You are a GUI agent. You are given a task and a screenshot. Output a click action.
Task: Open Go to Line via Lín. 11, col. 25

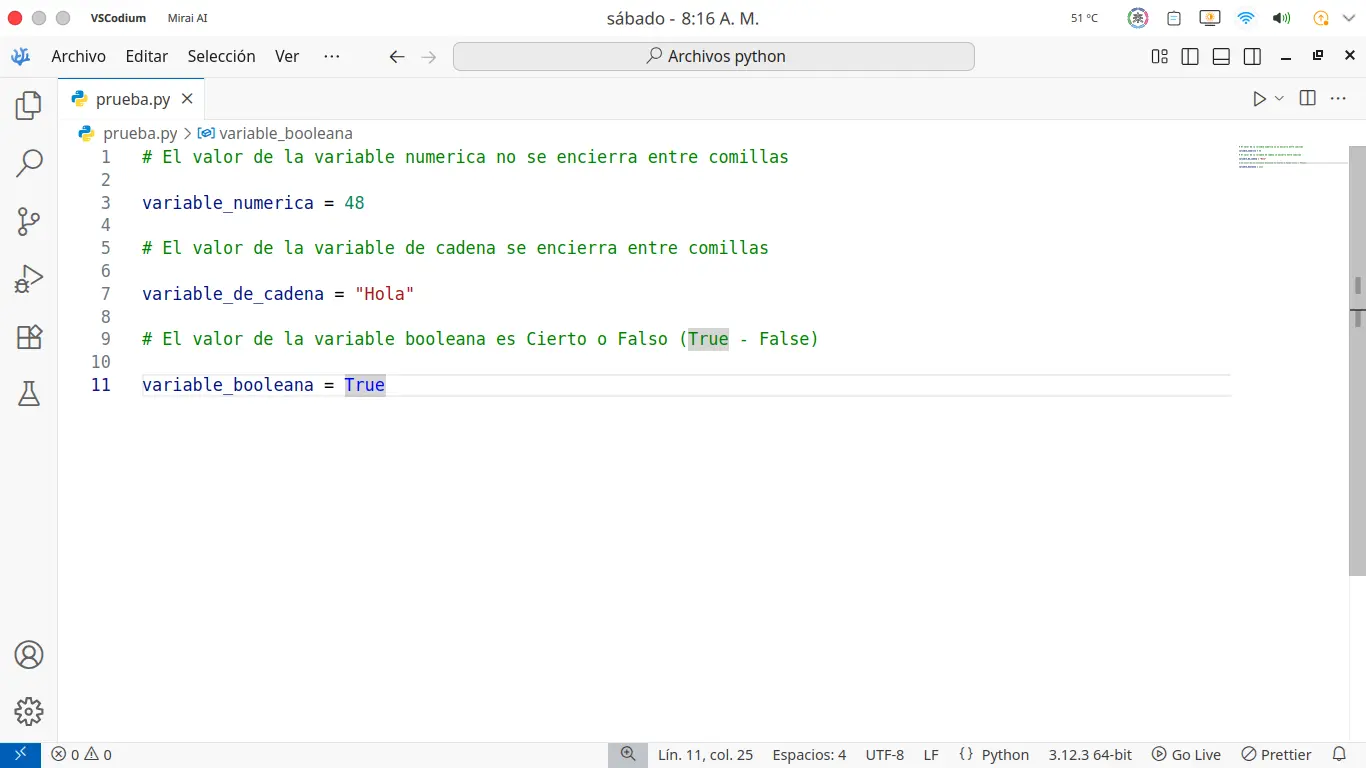tap(705, 755)
